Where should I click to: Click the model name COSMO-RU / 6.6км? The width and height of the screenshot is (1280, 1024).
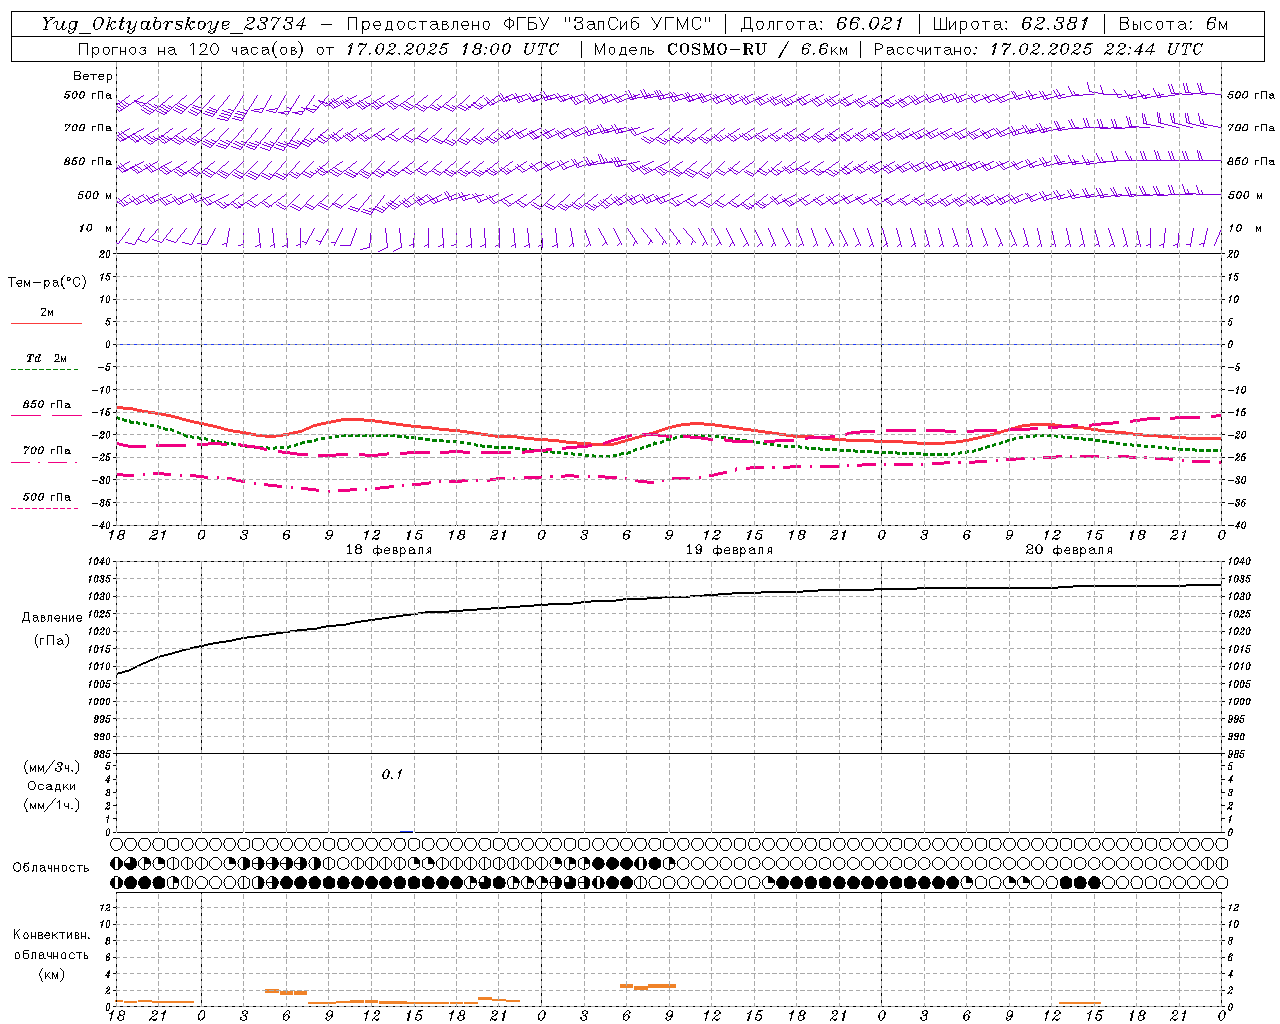click(x=757, y=49)
